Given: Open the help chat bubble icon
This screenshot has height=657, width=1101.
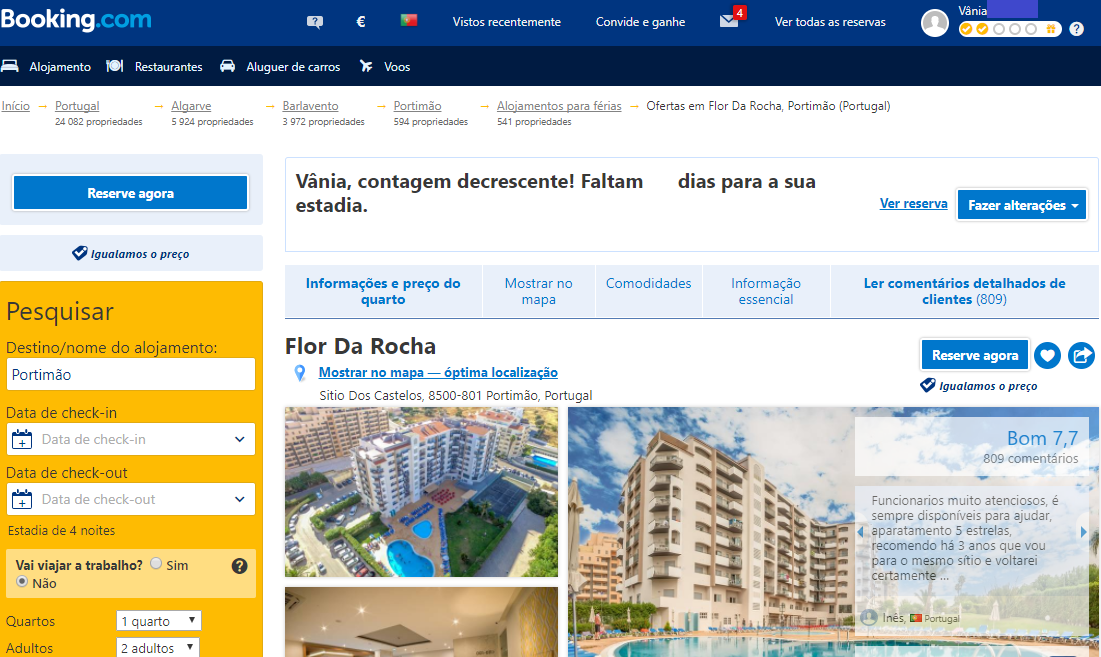Looking at the screenshot, I should coord(315,22).
